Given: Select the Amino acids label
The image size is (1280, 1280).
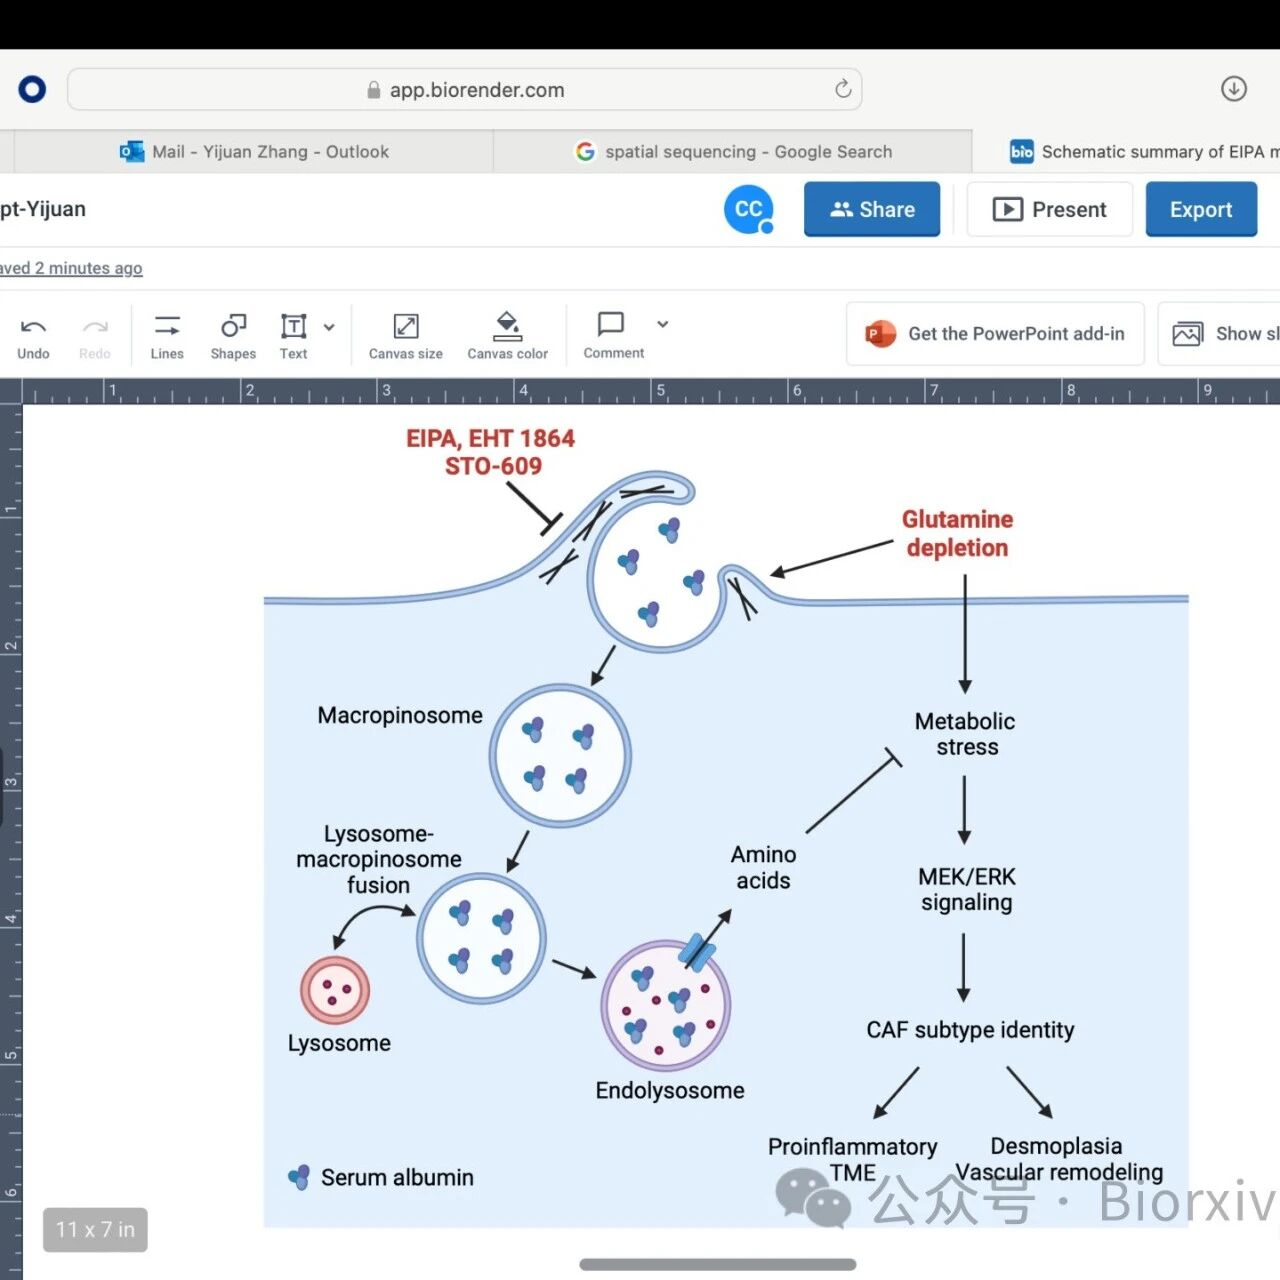Looking at the screenshot, I should tap(763, 867).
